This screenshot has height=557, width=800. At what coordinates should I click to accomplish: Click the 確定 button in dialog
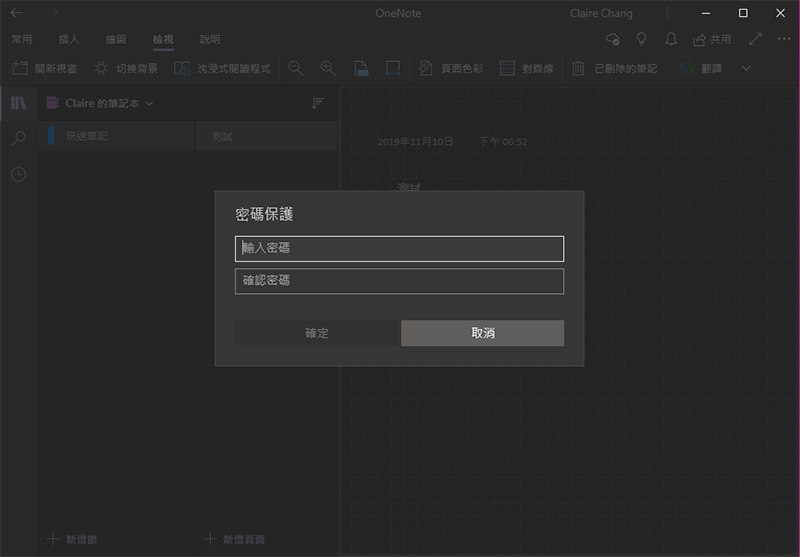tap(316, 333)
